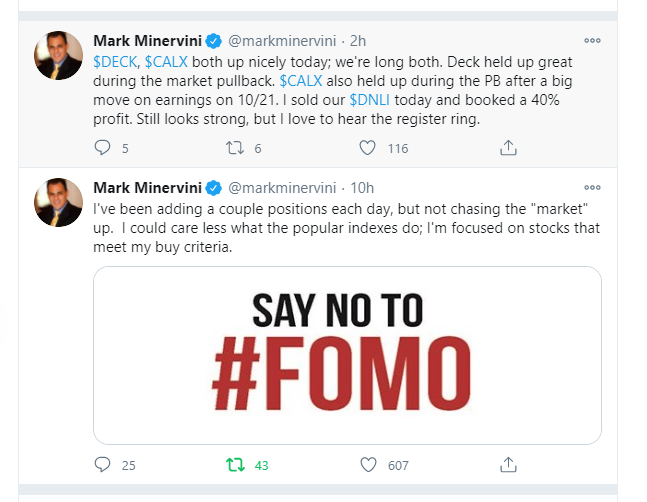Open more options on the 10h tweet
The width and height of the screenshot is (647, 502).
pos(592,187)
